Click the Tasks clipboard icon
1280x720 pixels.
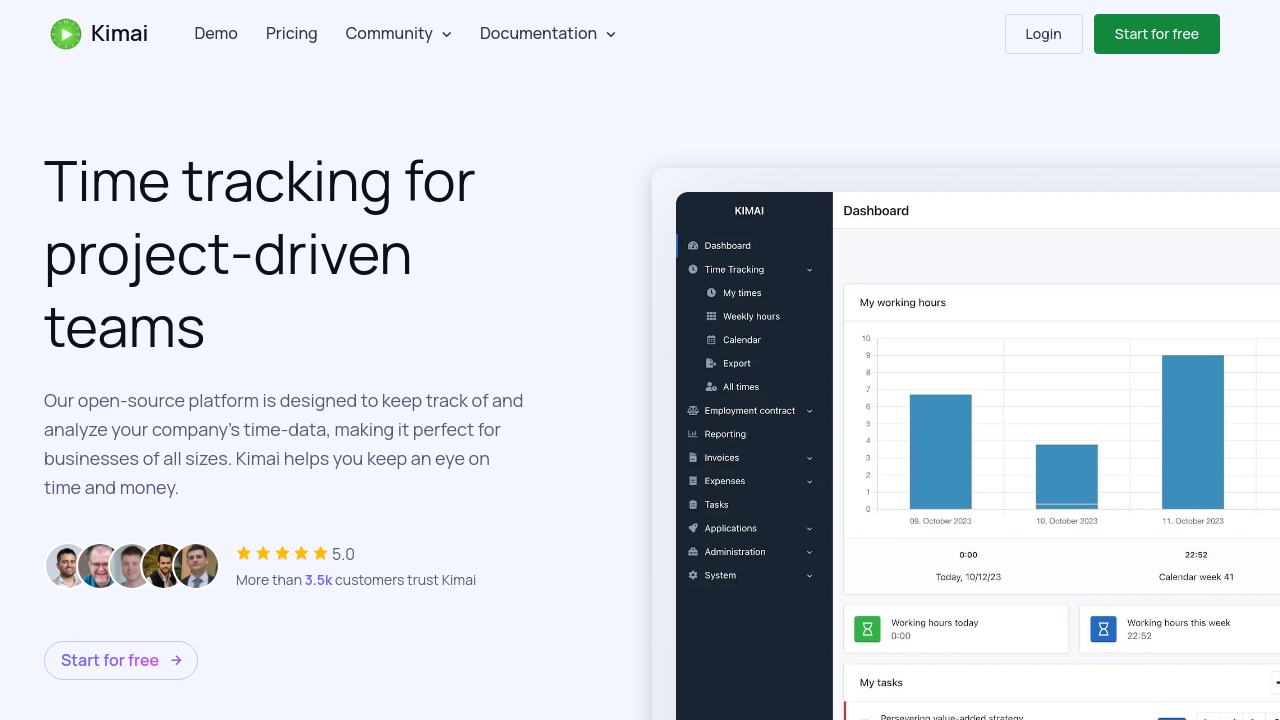tap(693, 504)
